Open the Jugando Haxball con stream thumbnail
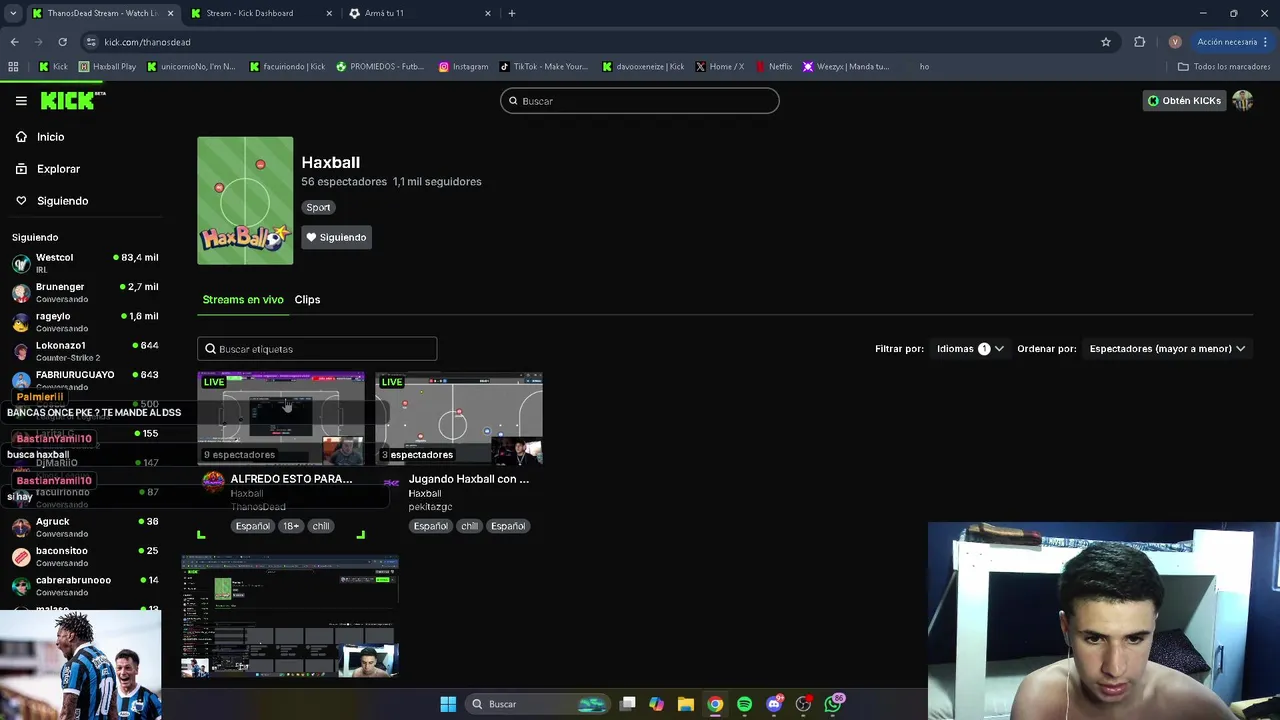This screenshot has width=1280, height=720. coord(459,418)
